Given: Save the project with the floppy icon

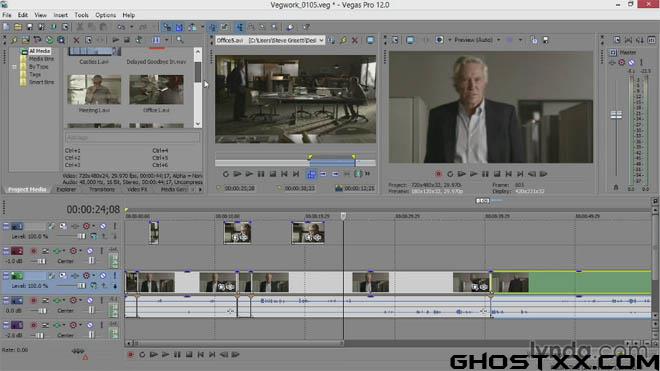Looking at the screenshot, I should click(x=29, y=27).
